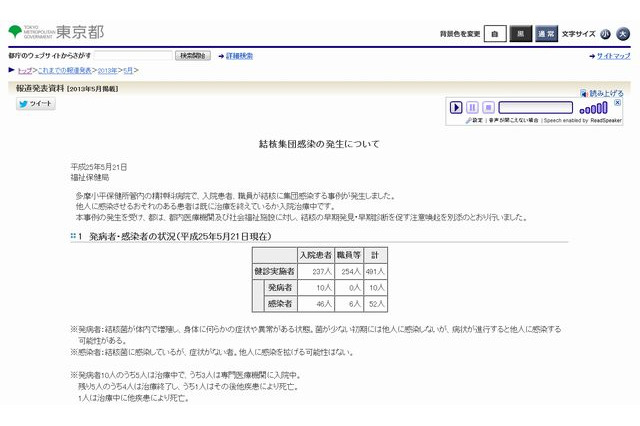Click the table cell showing 6人
The width and height of the screenshot is (640, 426).
(x=349, y=304)
